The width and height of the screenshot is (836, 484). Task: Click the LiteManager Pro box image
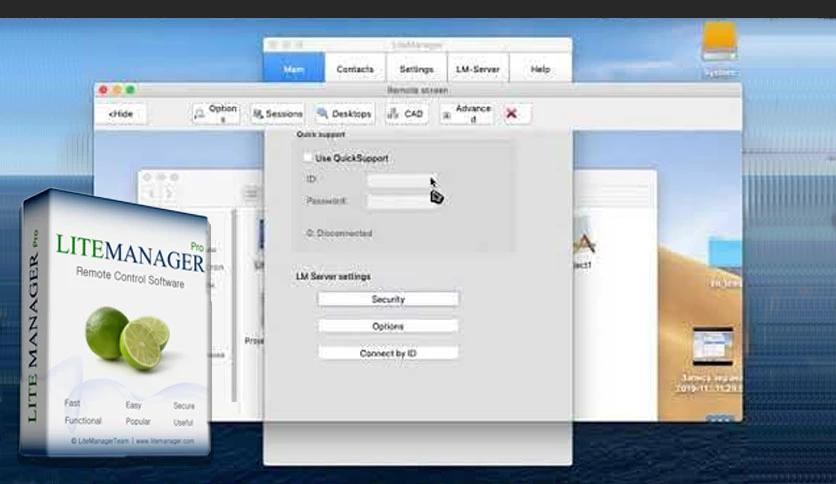point(116,323)
